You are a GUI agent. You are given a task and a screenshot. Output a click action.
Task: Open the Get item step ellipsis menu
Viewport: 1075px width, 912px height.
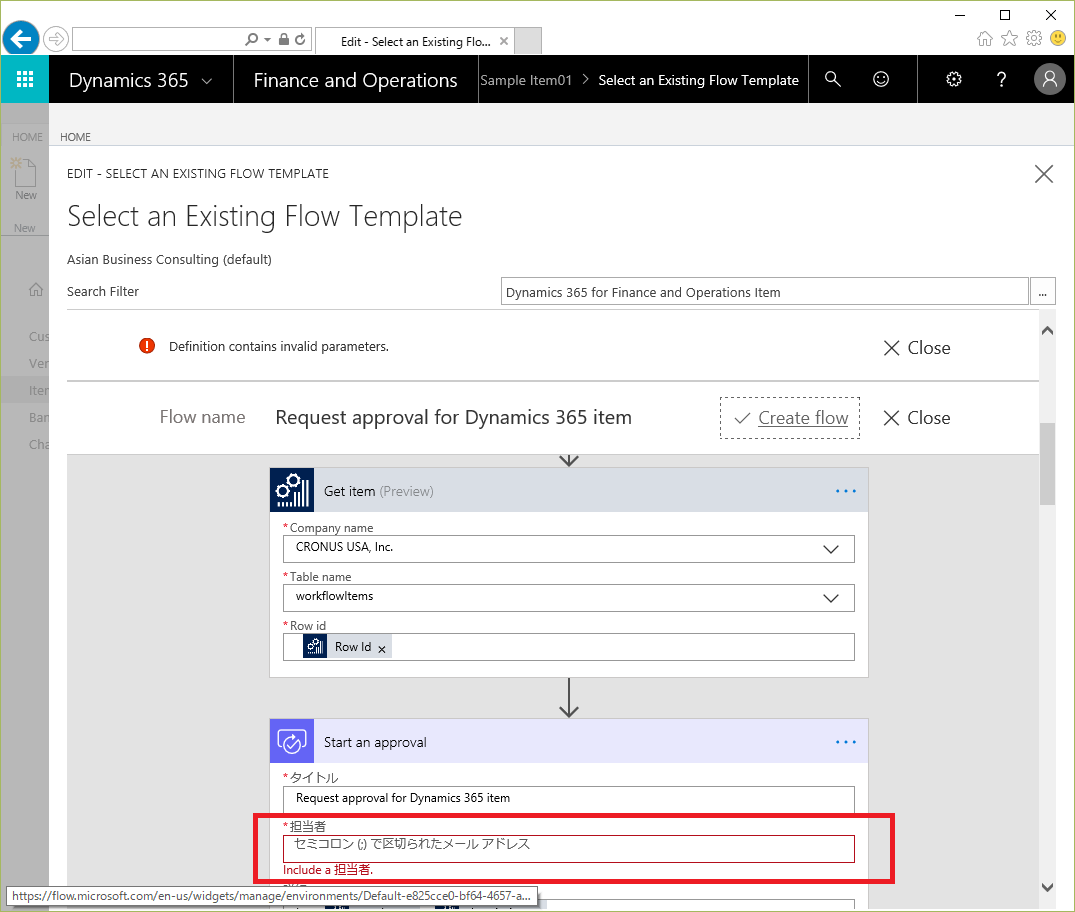pyautogui.click(x=846, y=491)
